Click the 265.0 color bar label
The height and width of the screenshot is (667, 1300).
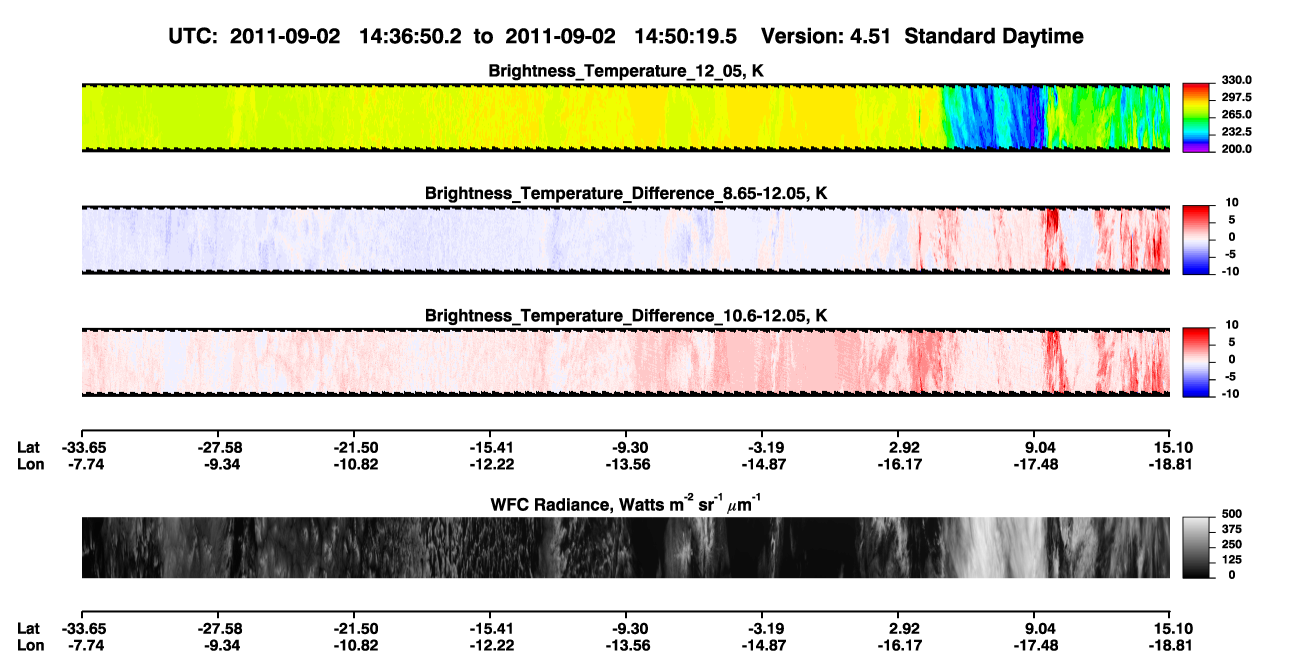pyautogui.click(x=1237, y=115)
